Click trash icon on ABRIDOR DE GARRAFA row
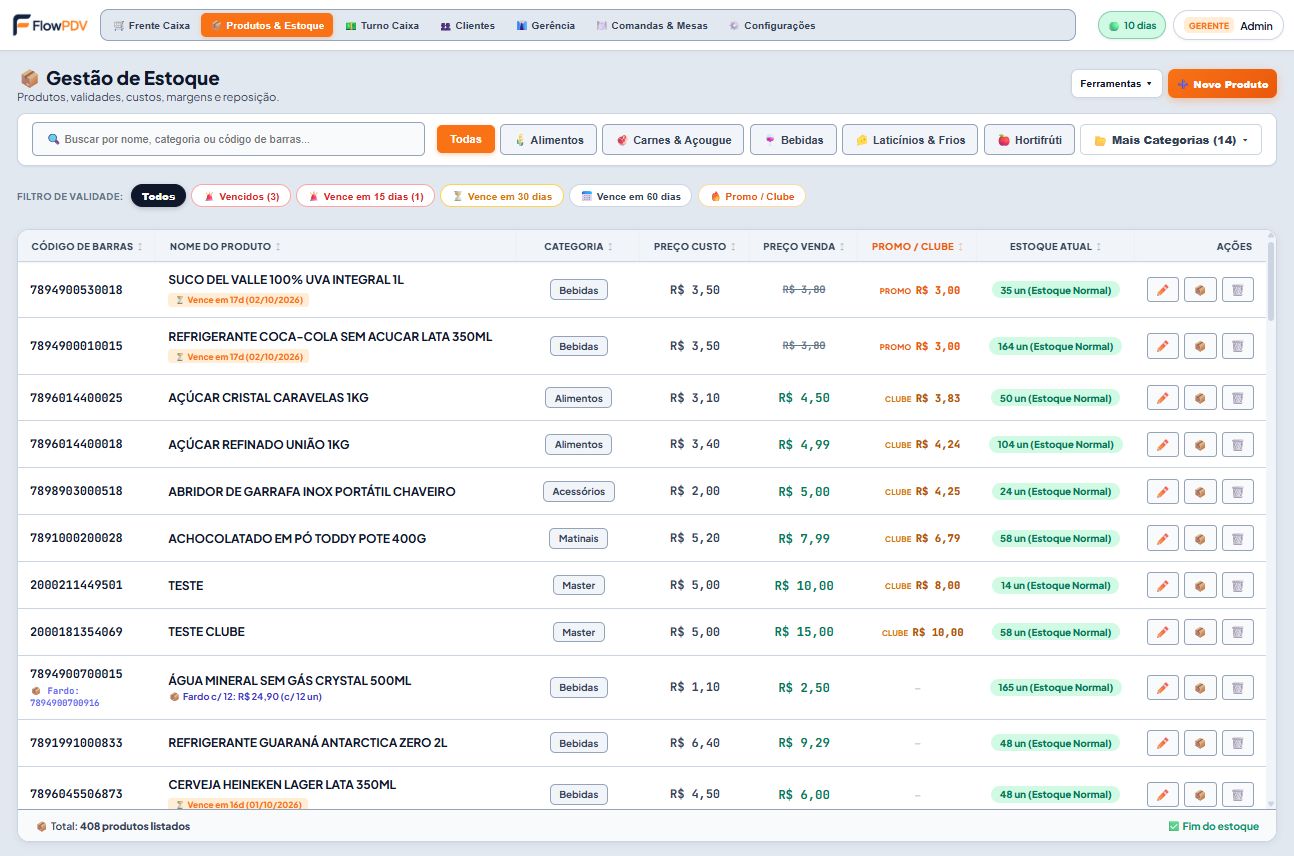The height and width of the screenshot is (856, 1294). point(1237,491)
